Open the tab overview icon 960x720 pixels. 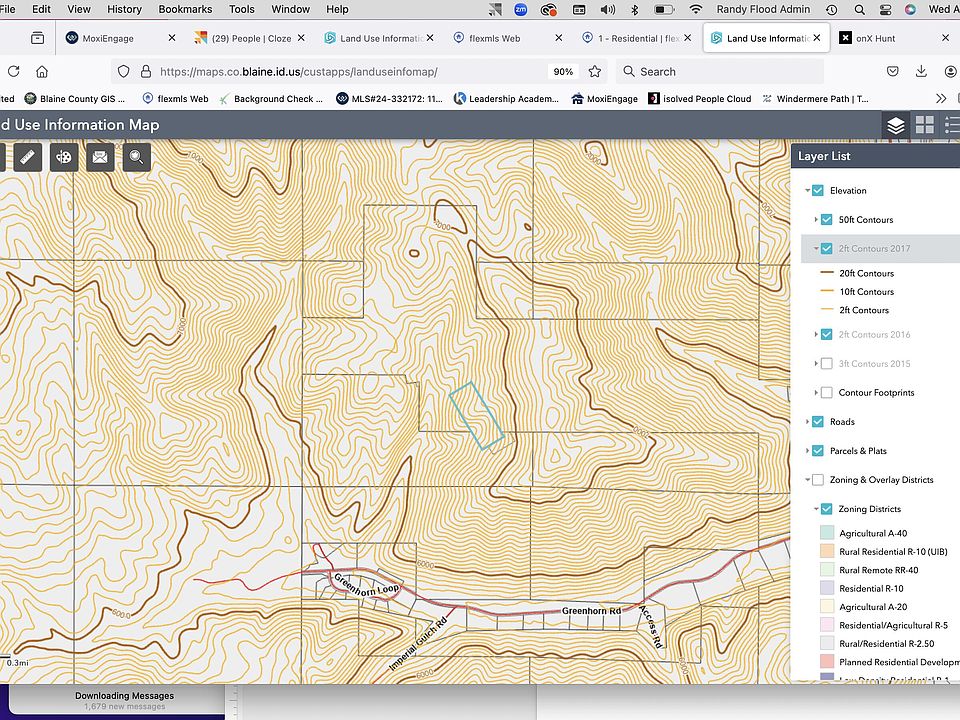click(x=37, y=38)
